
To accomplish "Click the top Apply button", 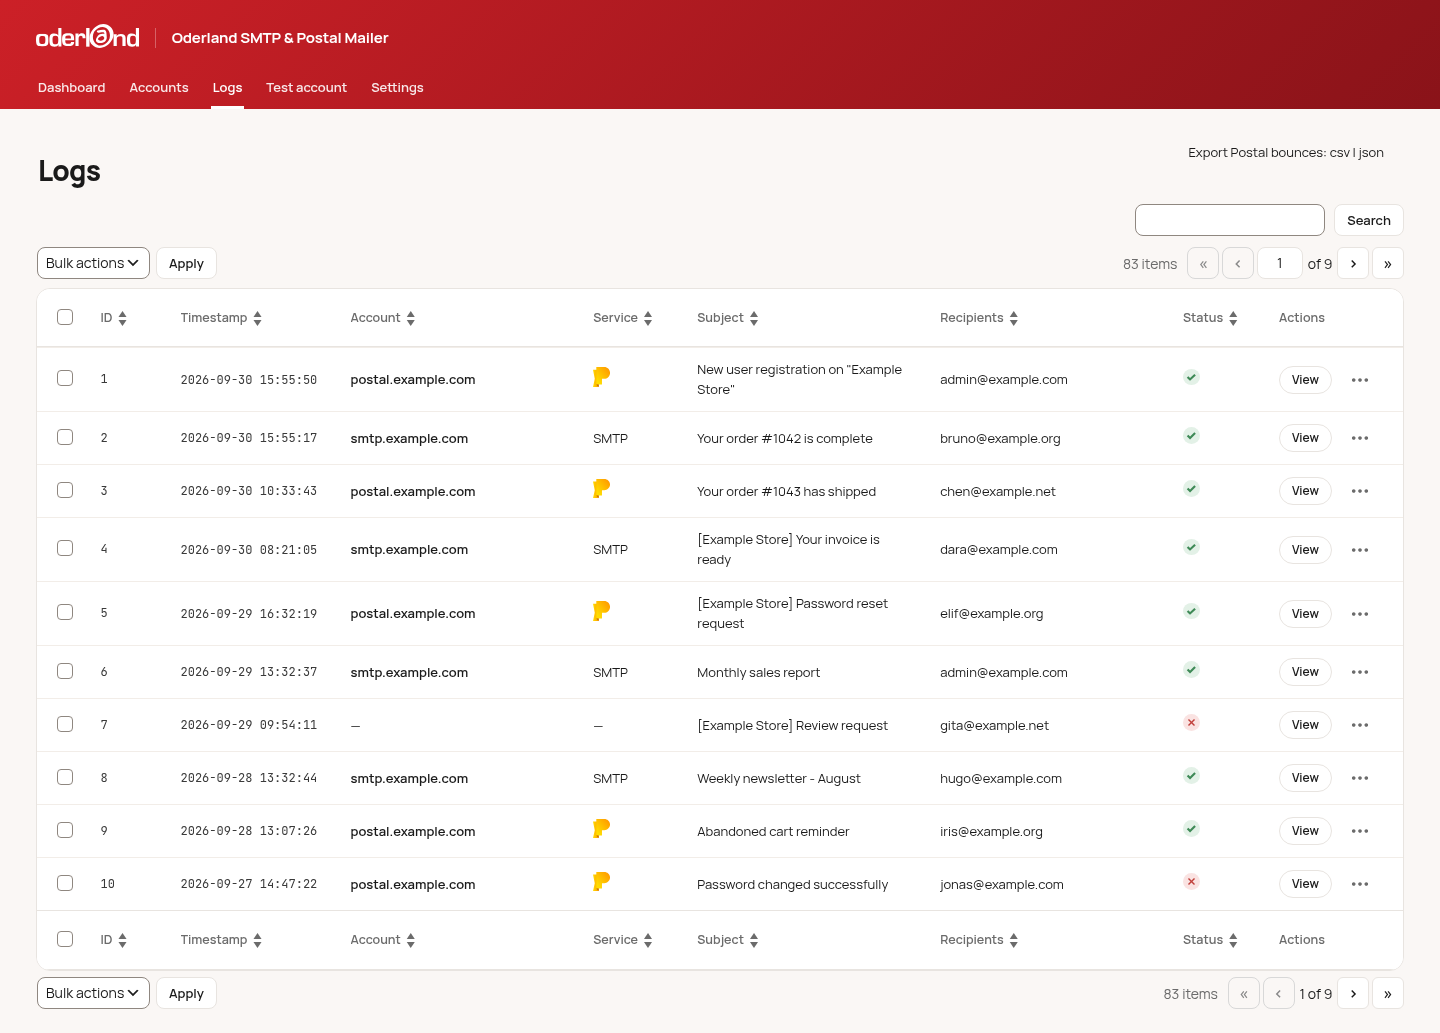I will point(186,263).
